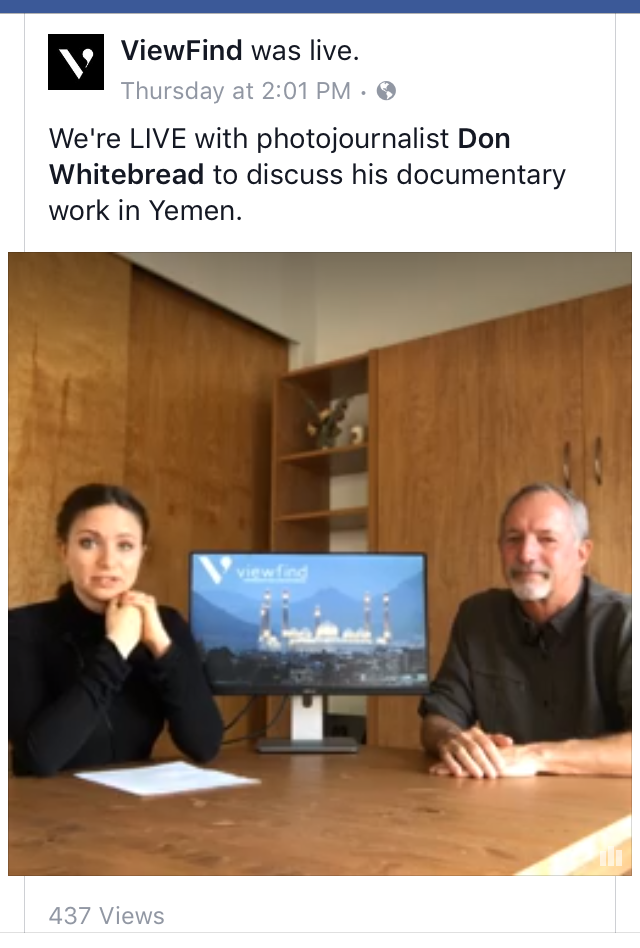Click the 'was live.' status text

[x=305, y=50]
